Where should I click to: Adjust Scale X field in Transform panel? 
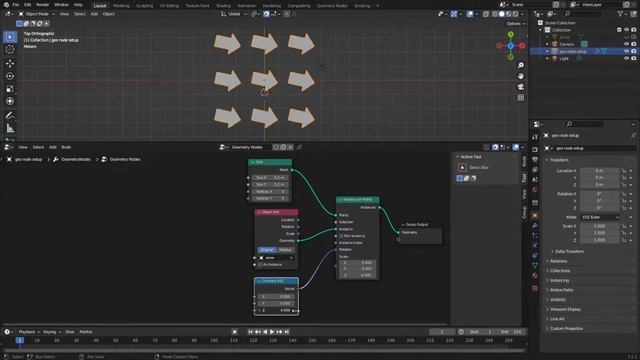coord(599,226)
